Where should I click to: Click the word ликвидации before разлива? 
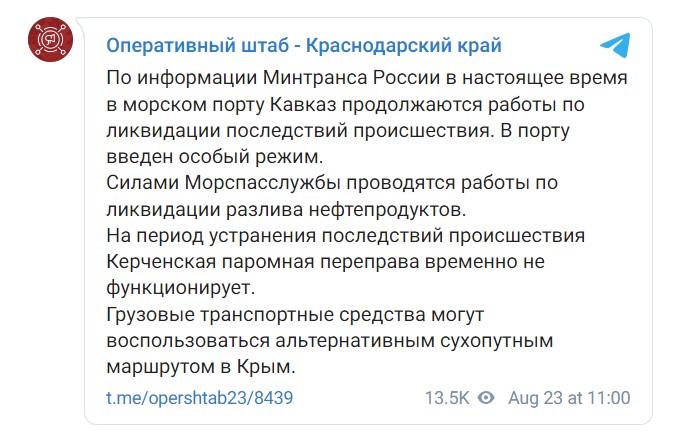click(163, 210)
